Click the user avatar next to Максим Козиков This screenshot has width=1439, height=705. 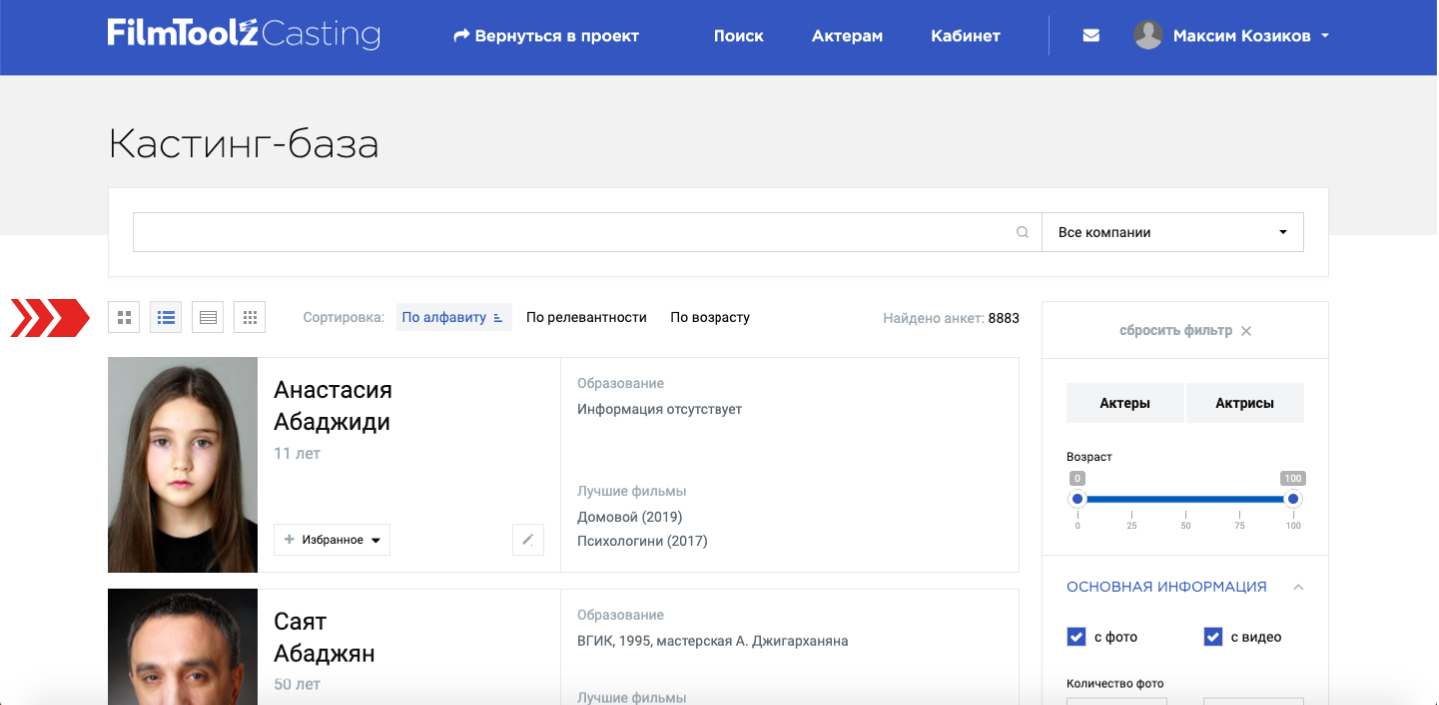(1148, 36)
